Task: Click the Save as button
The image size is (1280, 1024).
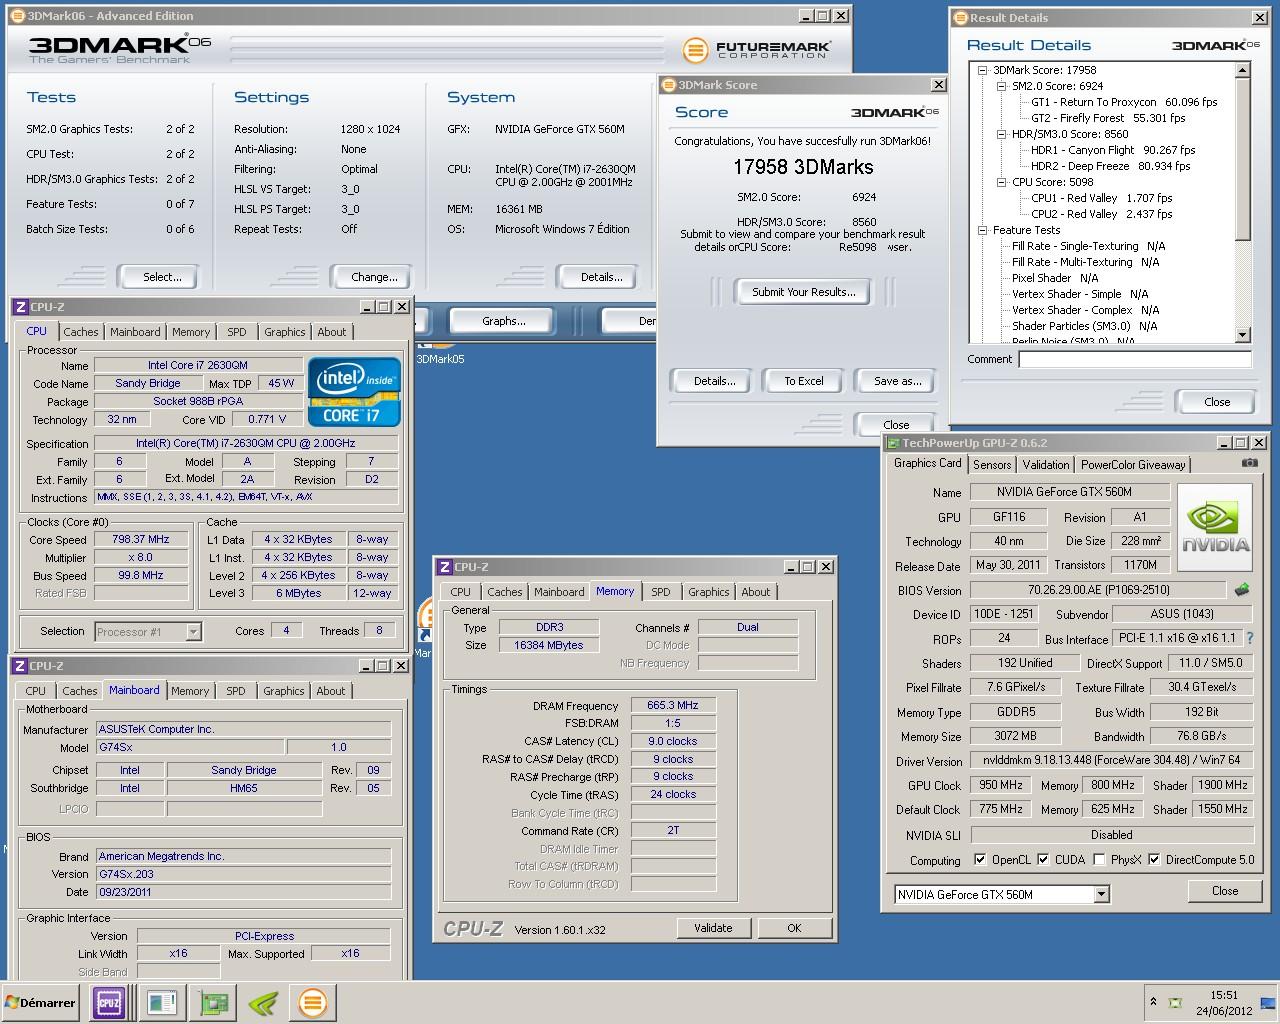Action: (898, 381)
